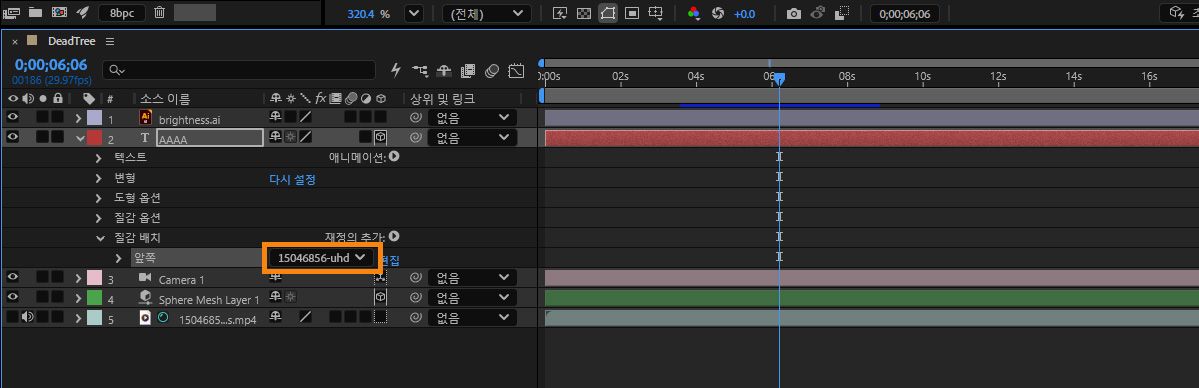
Task: Toggle 3D layer switch on AAAA layer
Action: 380,138
